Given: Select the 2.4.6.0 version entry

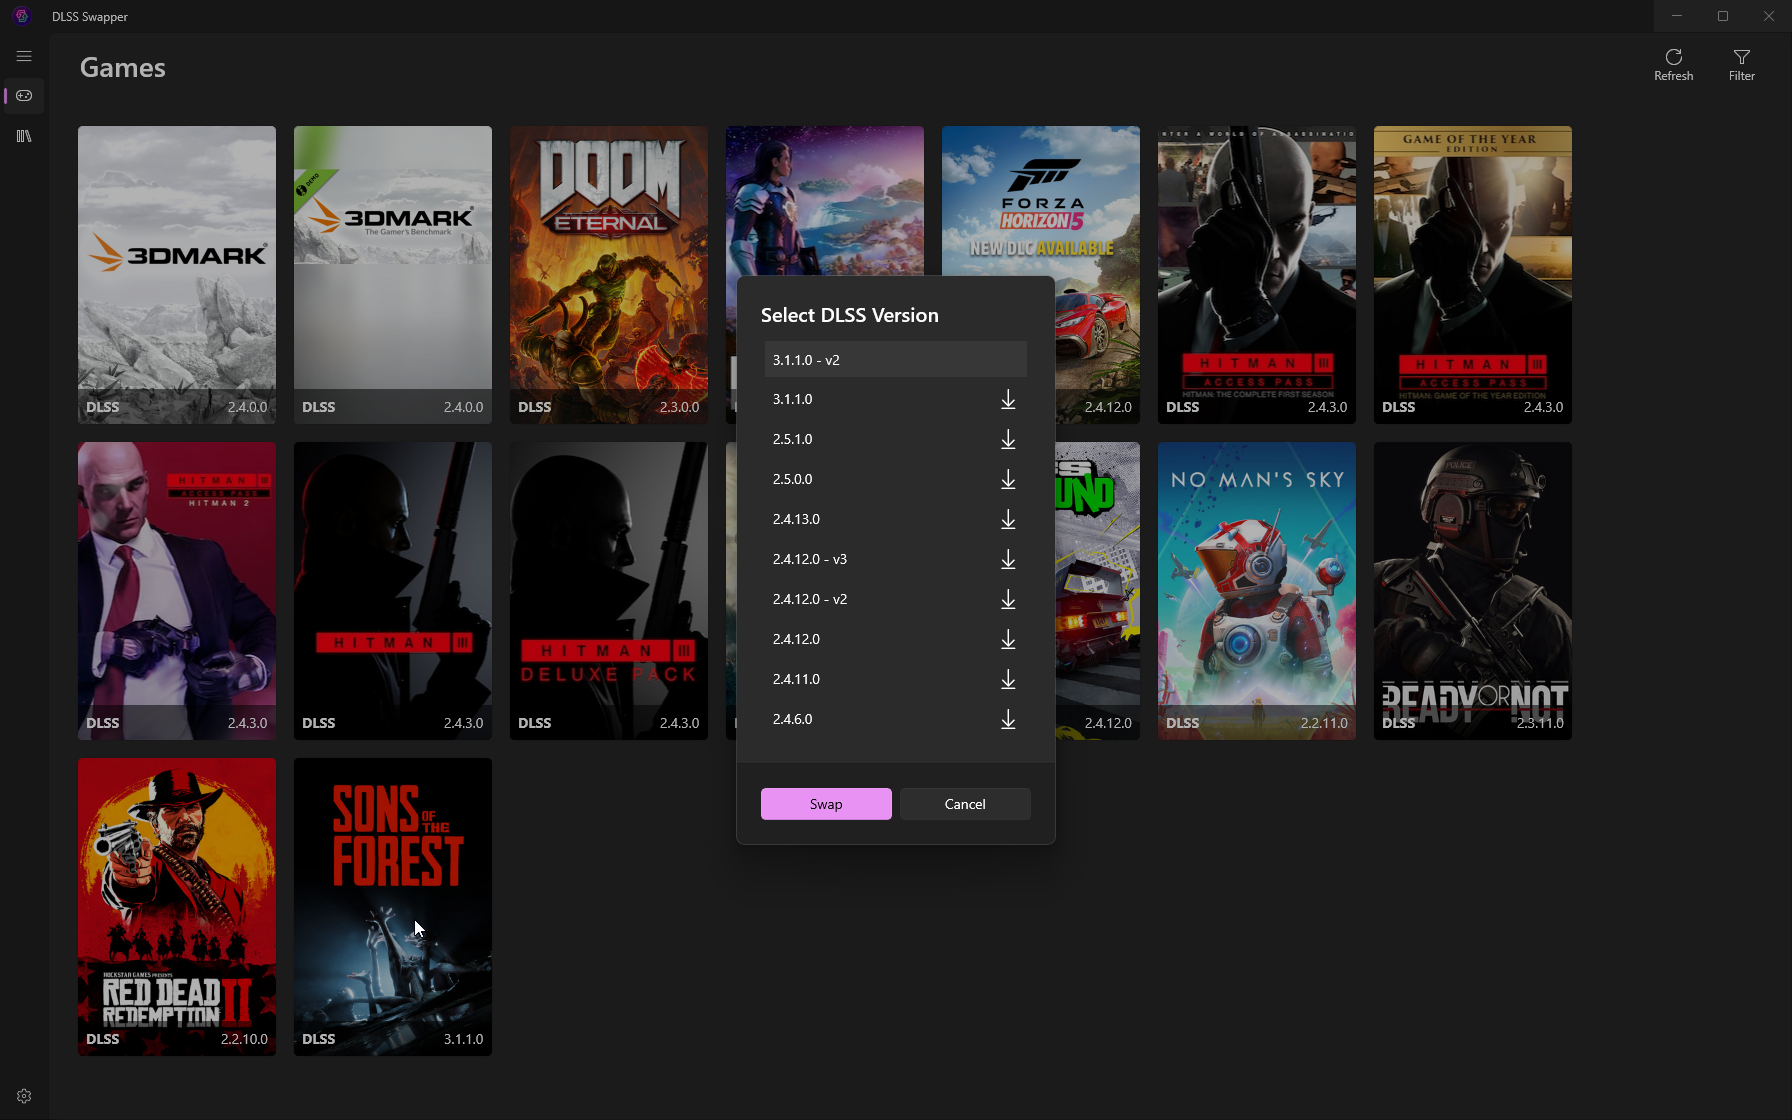Looking at the screenshot, I should (896, 719).
